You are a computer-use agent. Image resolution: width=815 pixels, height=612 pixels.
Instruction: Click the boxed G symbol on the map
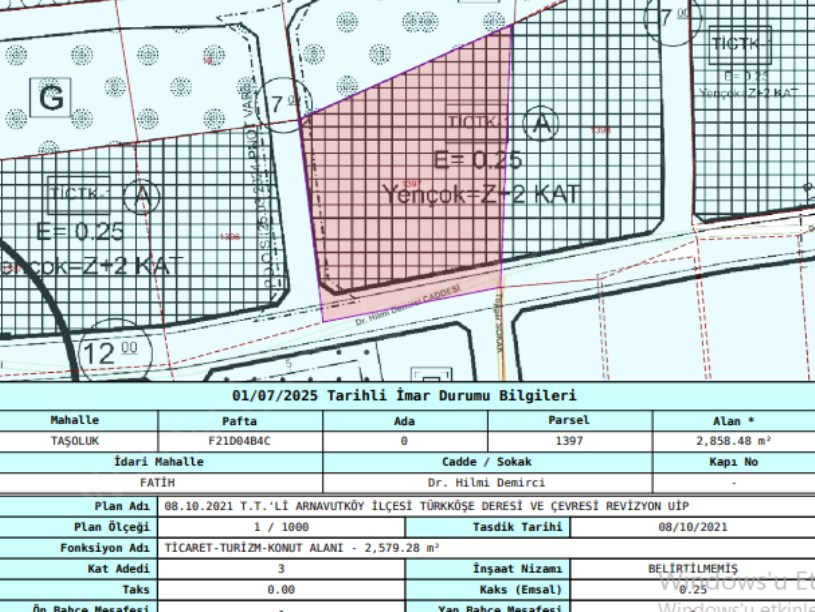pos(52,96)
